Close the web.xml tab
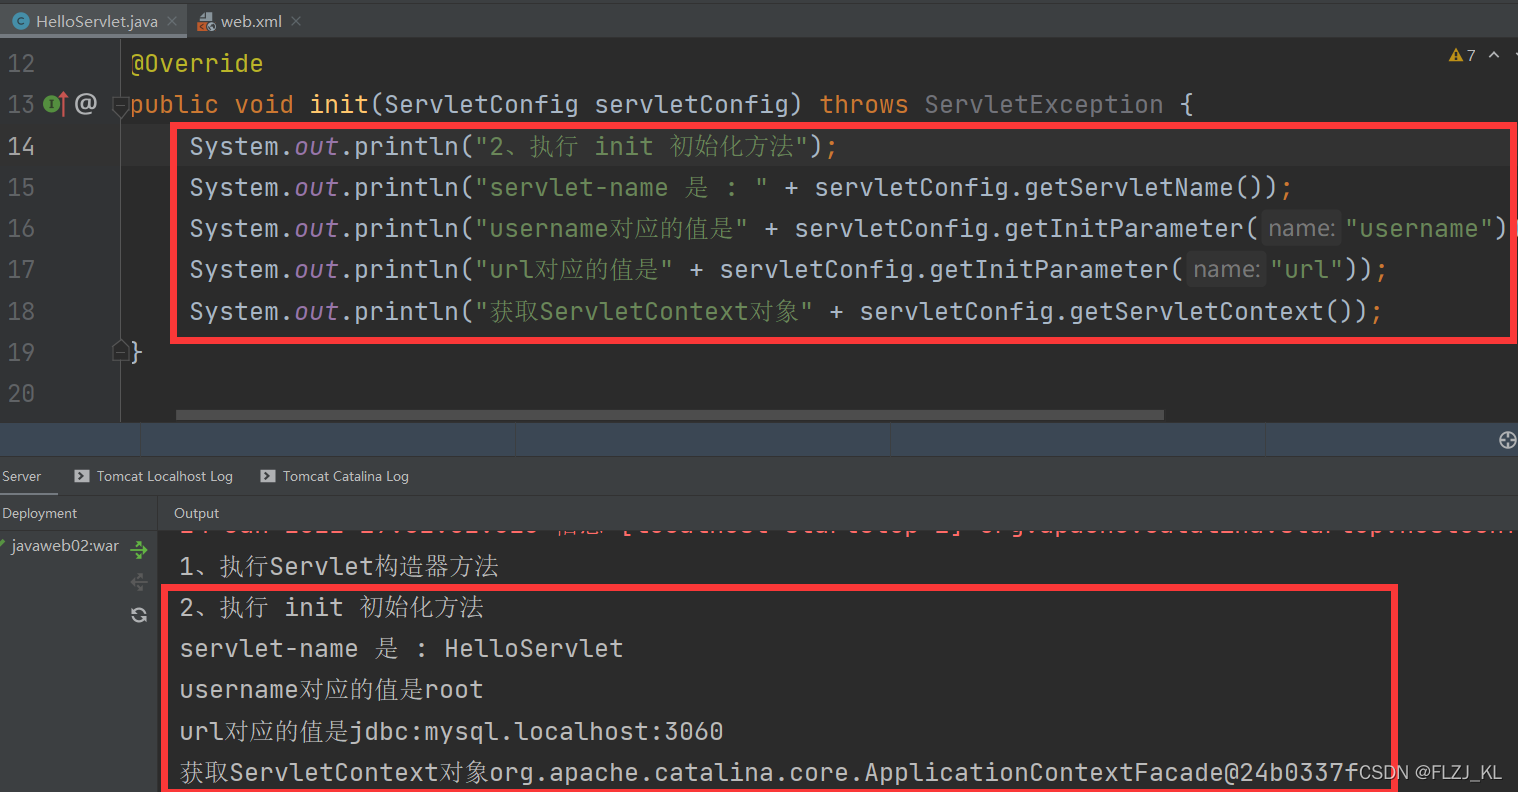The height and width of the screenshot is (792, 1518). tap(296, 21)
